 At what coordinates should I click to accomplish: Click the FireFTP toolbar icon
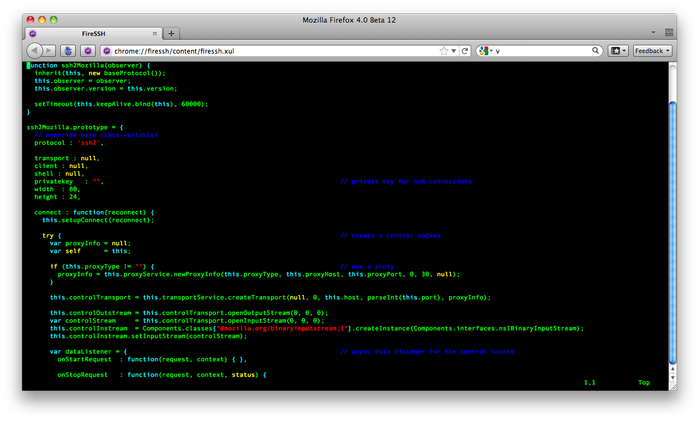[x=68, y=51]
